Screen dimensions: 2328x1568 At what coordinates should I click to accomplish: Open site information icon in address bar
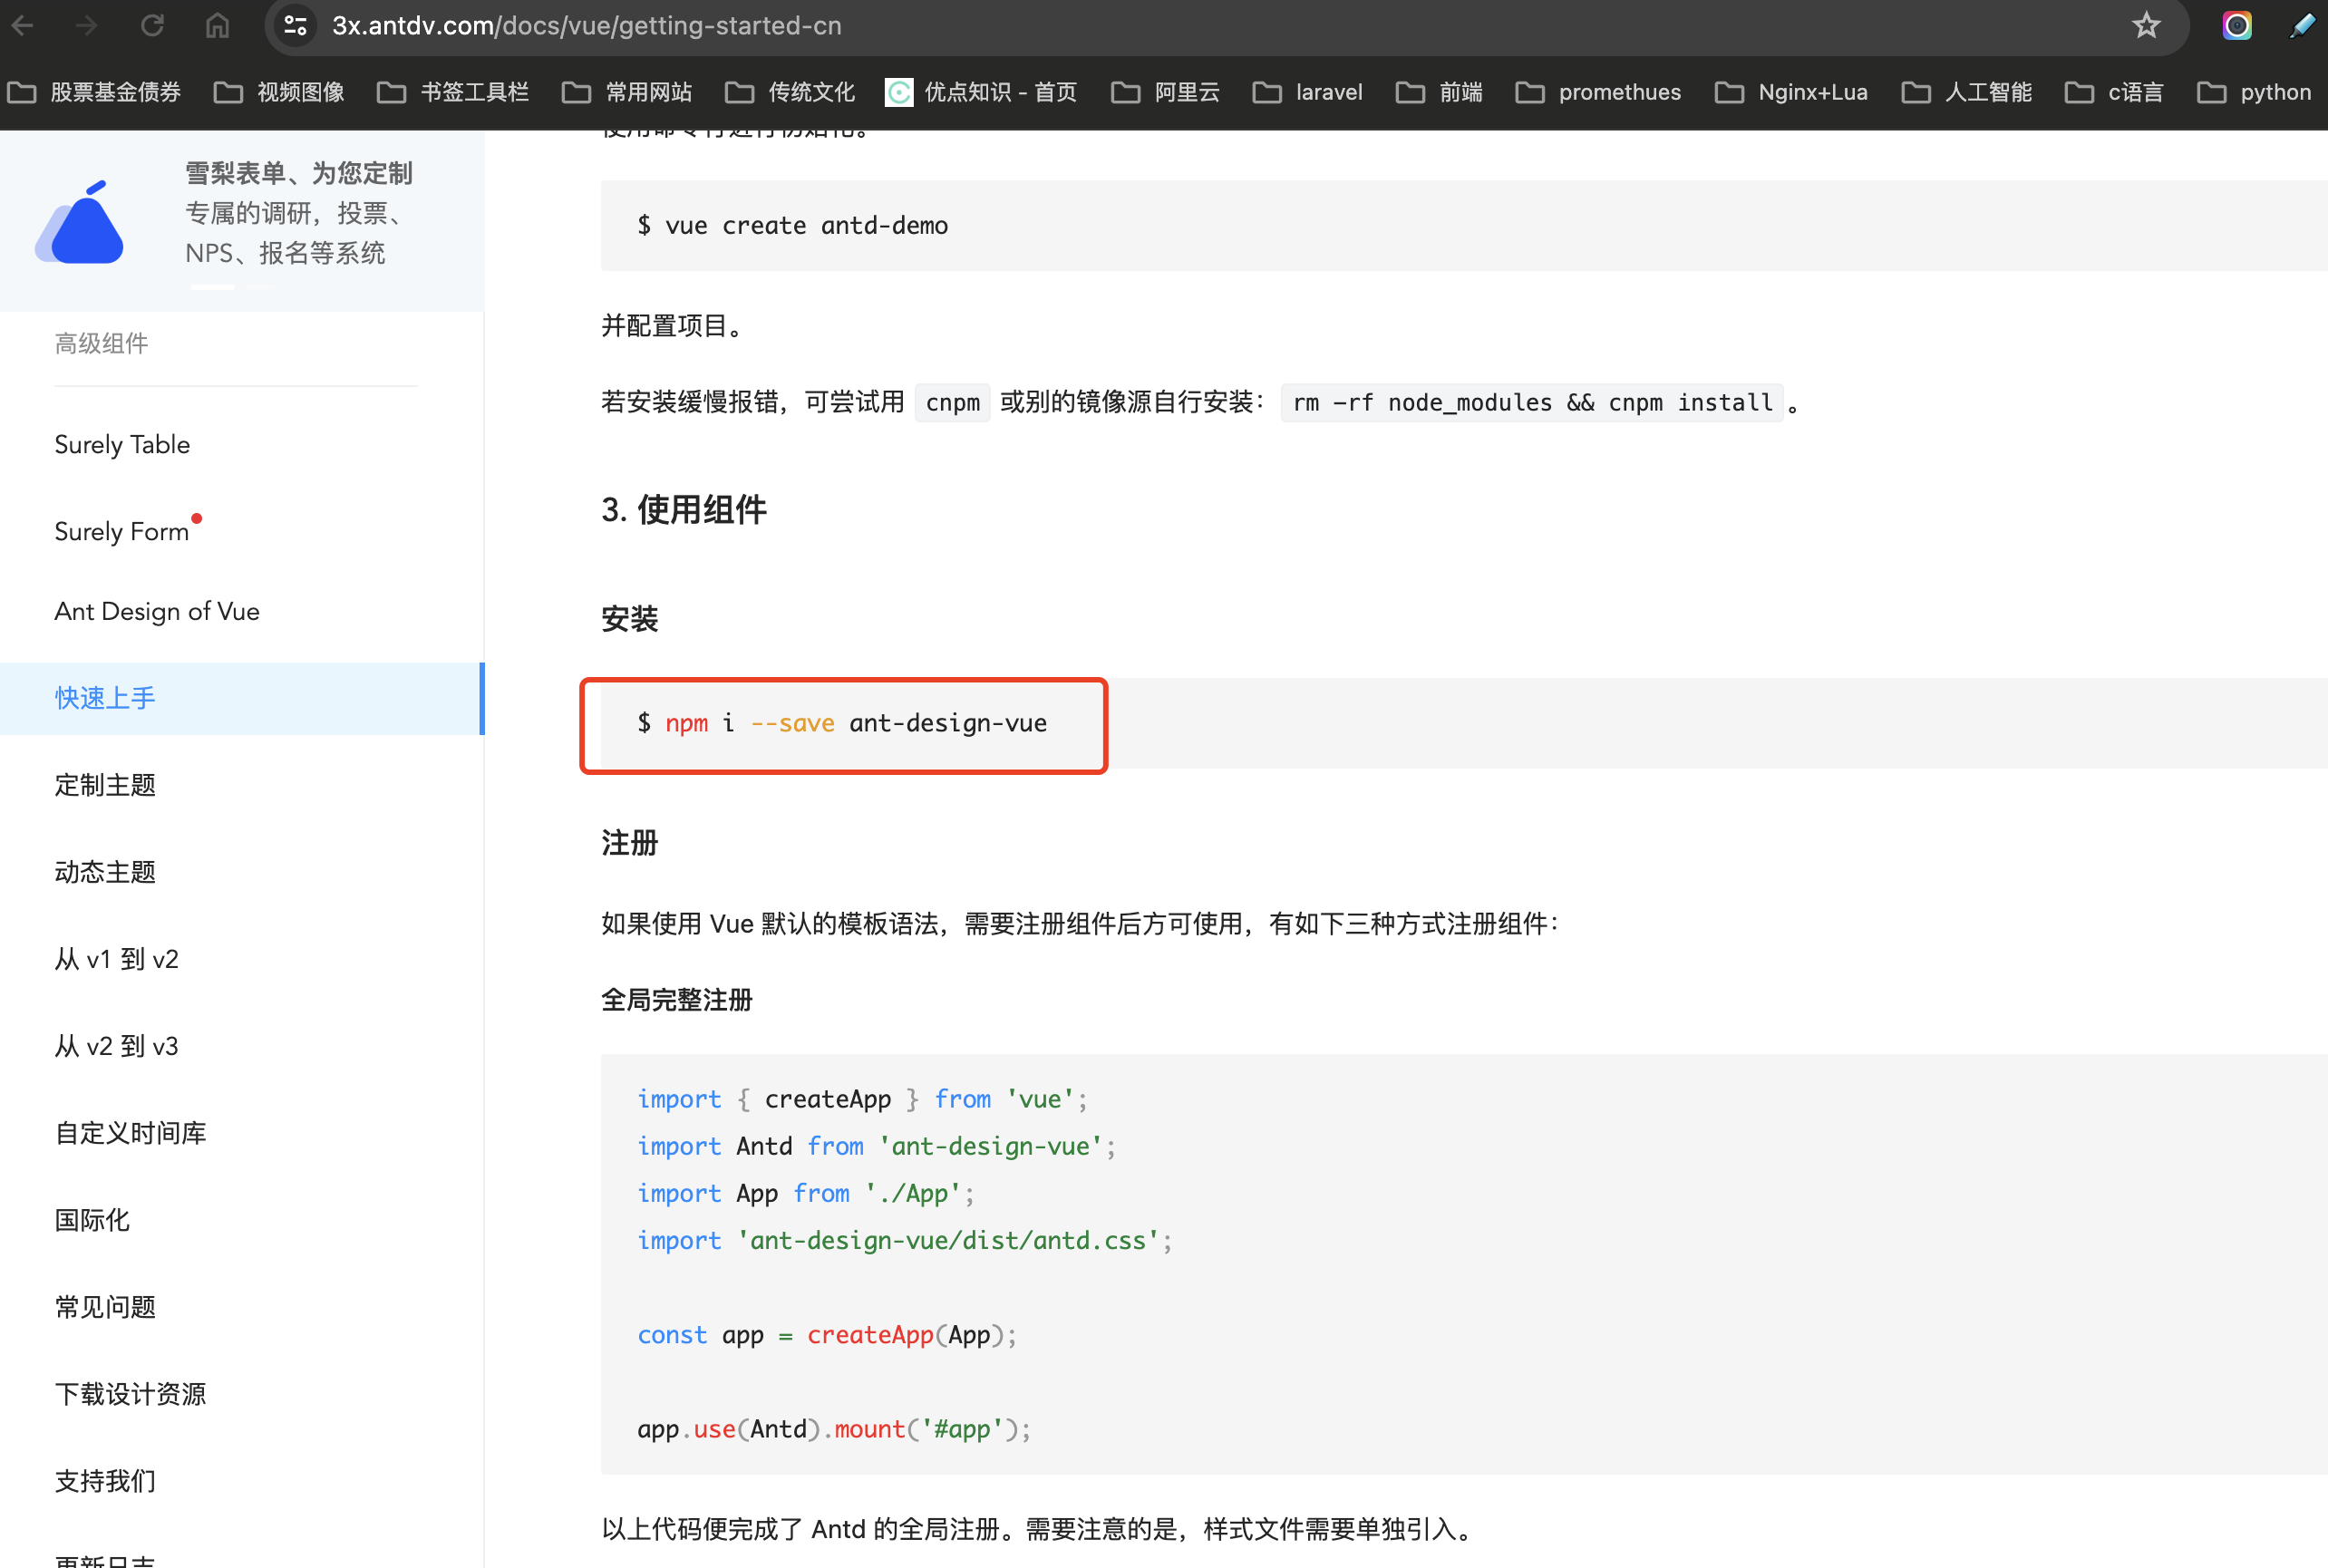pyautogui.click(x=295, y=25)
